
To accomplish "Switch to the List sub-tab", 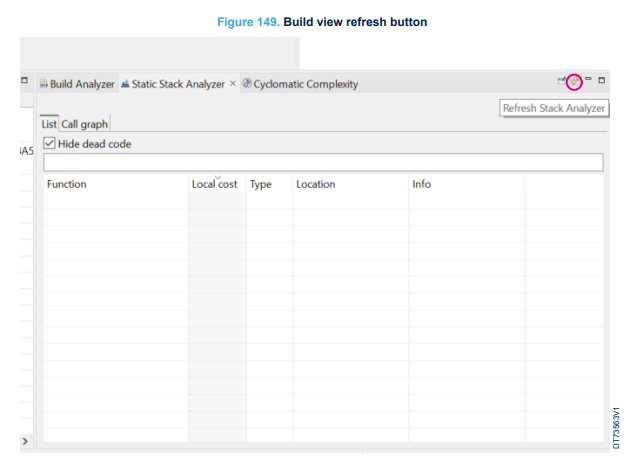I will click(x=49, y=124).
